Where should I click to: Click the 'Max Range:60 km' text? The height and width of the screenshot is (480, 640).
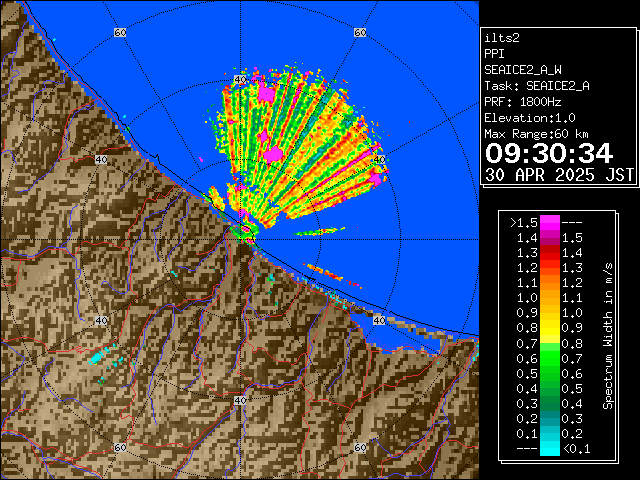(536, 134)
